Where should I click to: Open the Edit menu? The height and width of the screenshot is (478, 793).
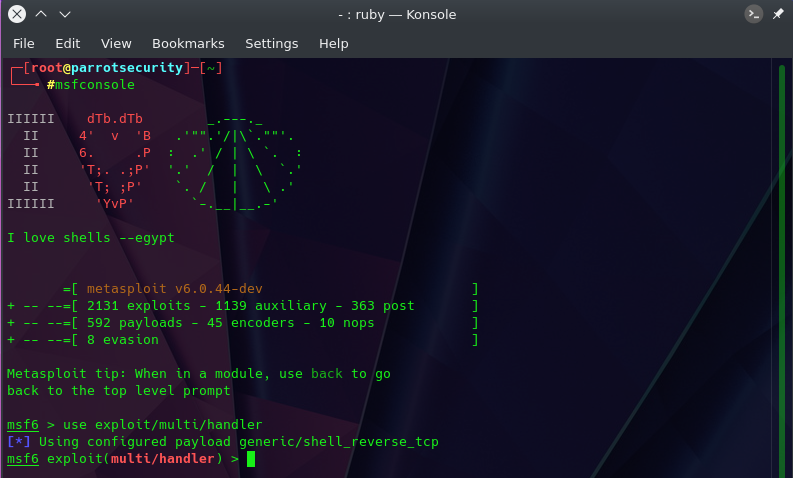click(68, 44)
